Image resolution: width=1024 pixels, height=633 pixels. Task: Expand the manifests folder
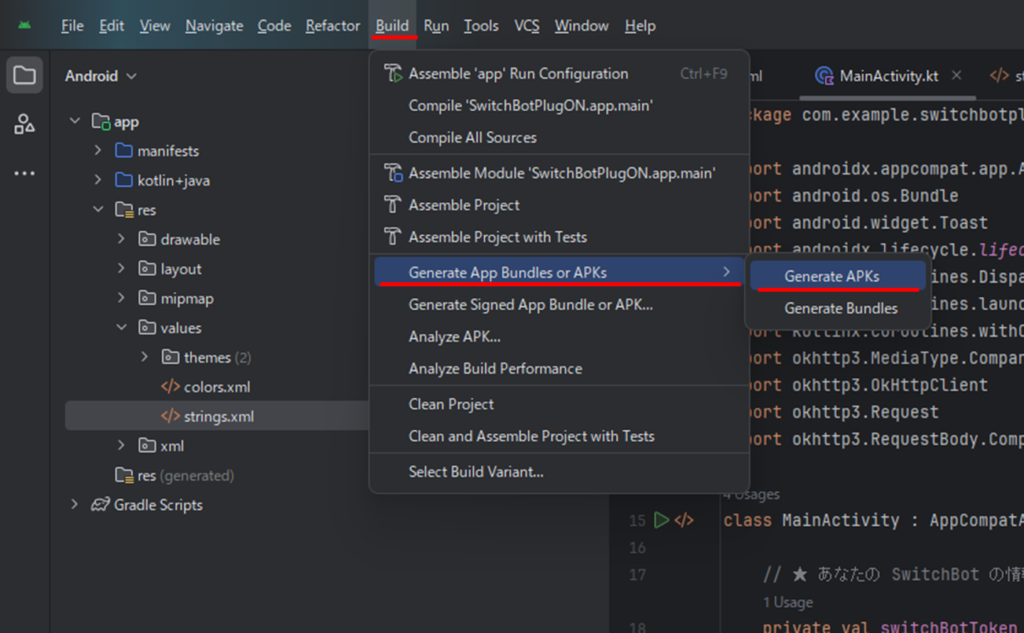click(x=98, y=151)
